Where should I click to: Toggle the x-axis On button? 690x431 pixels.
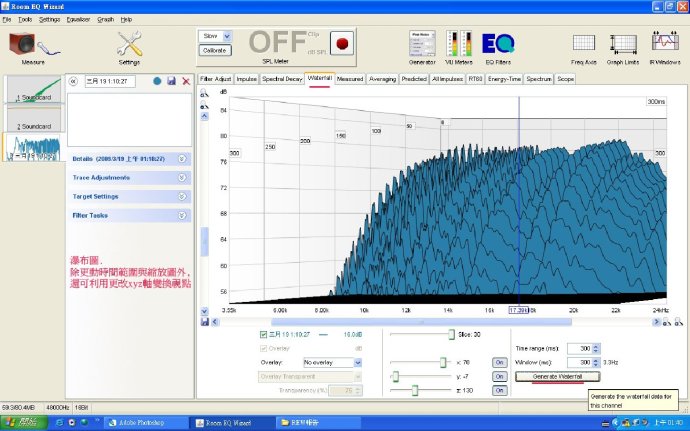(498, 362)
